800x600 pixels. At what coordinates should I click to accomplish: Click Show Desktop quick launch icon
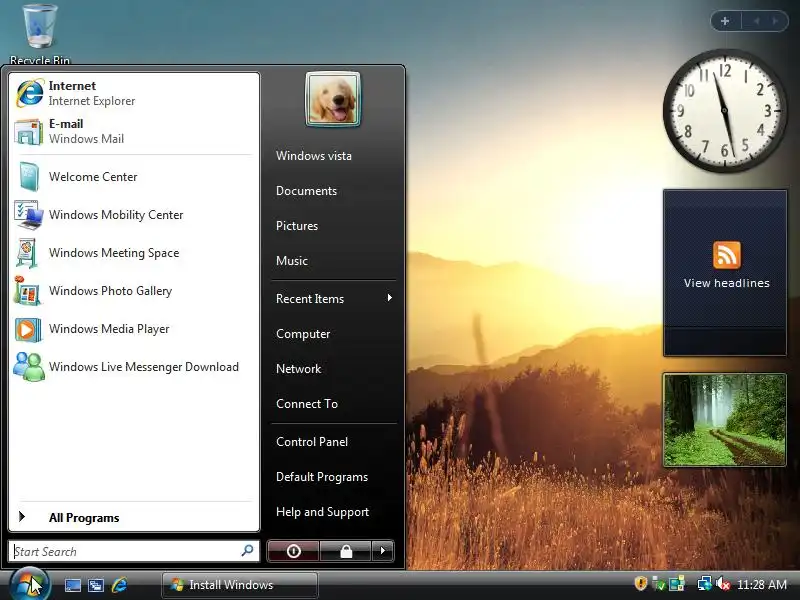(72, 585)
